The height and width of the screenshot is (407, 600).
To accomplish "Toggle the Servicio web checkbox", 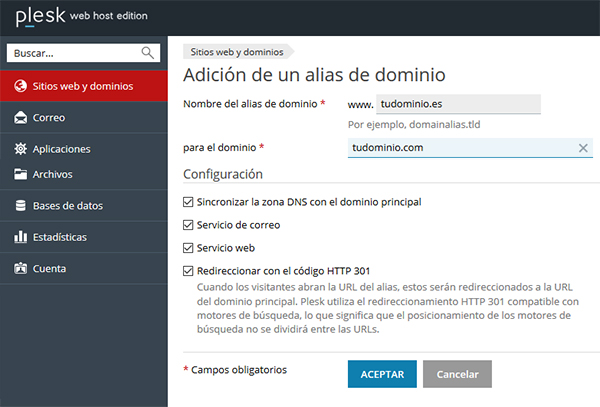I will (x=188, y=248).
